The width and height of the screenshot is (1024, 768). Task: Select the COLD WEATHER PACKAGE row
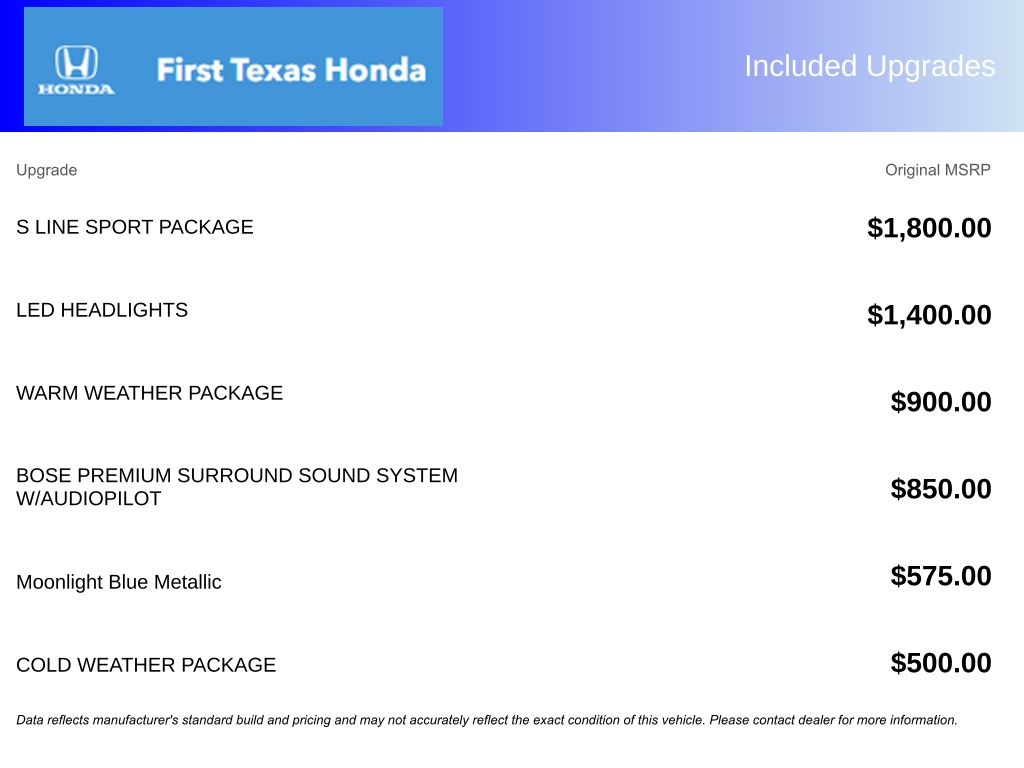click(x=146, y=665)
